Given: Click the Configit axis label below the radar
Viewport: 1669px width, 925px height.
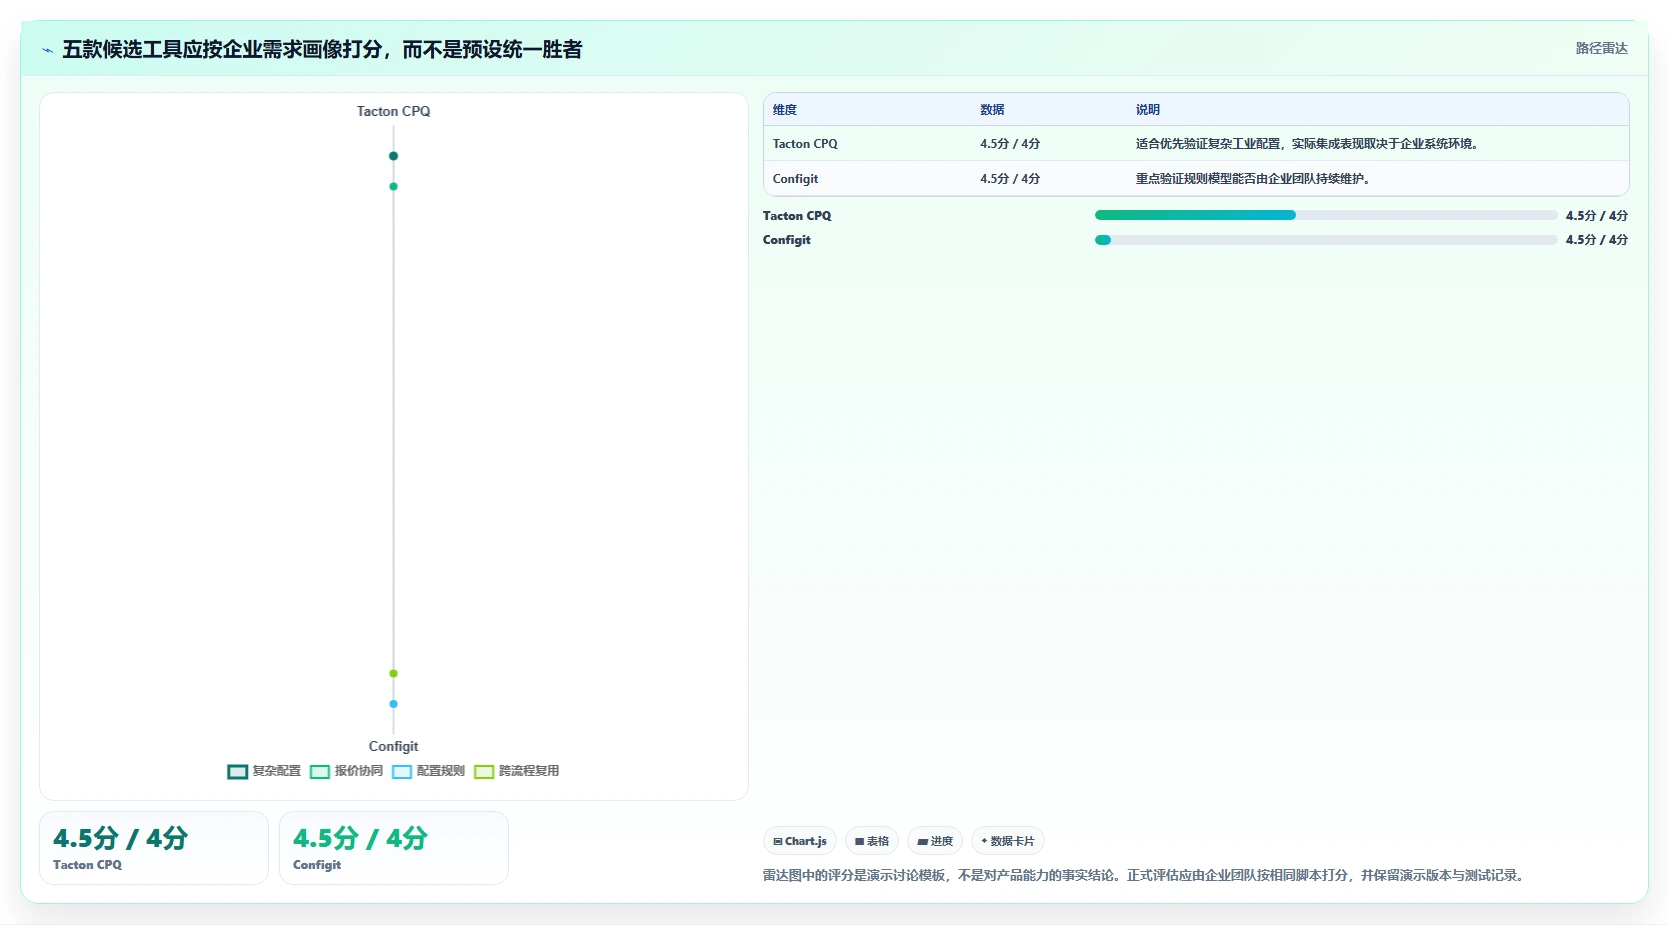Looking at the screenshot, I should pyautogui.click(x=393, y=746).
